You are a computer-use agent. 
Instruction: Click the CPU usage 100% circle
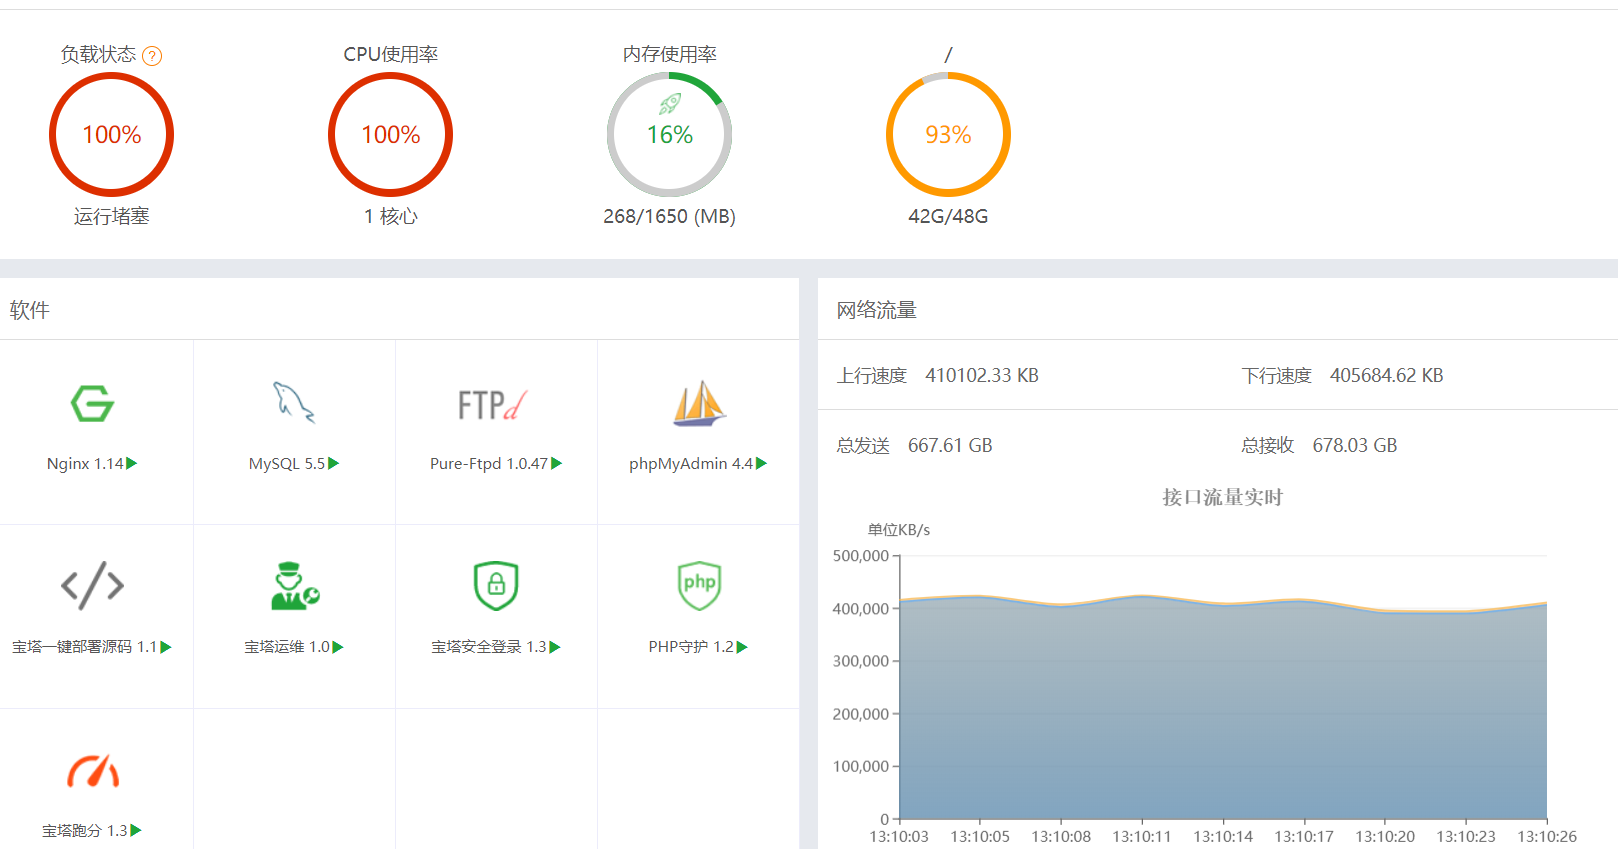[x=390, y=135]
